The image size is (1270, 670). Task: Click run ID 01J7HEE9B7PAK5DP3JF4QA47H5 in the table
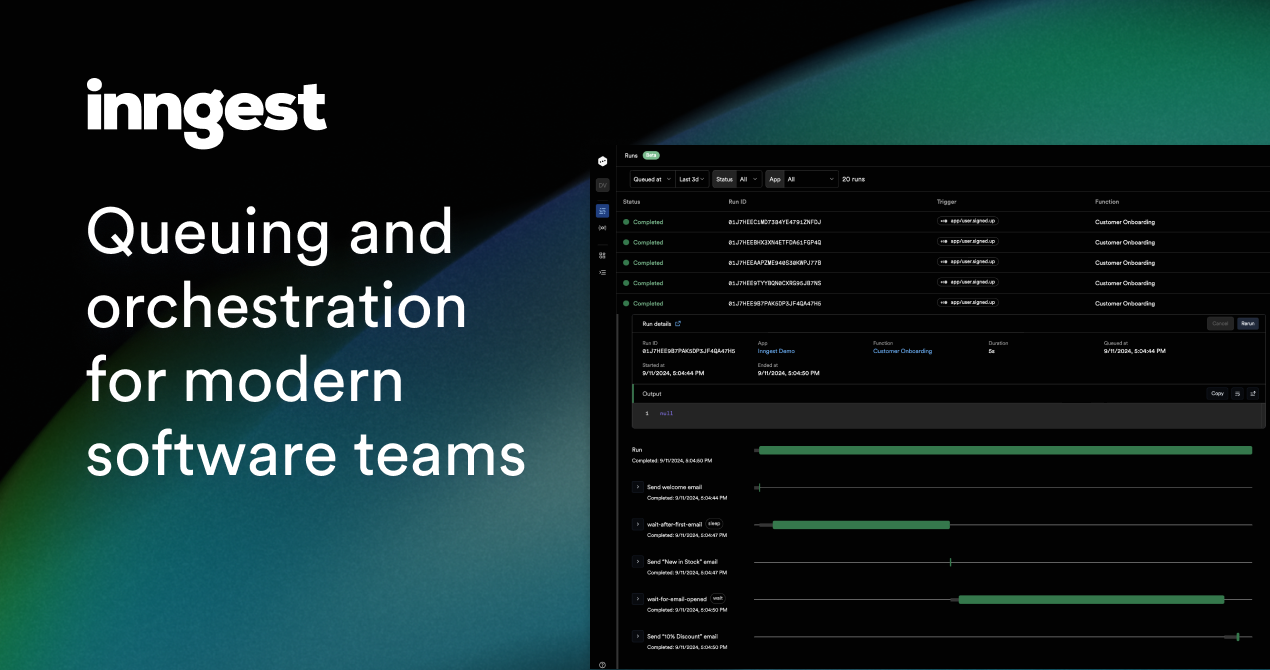tap(774, 303)
